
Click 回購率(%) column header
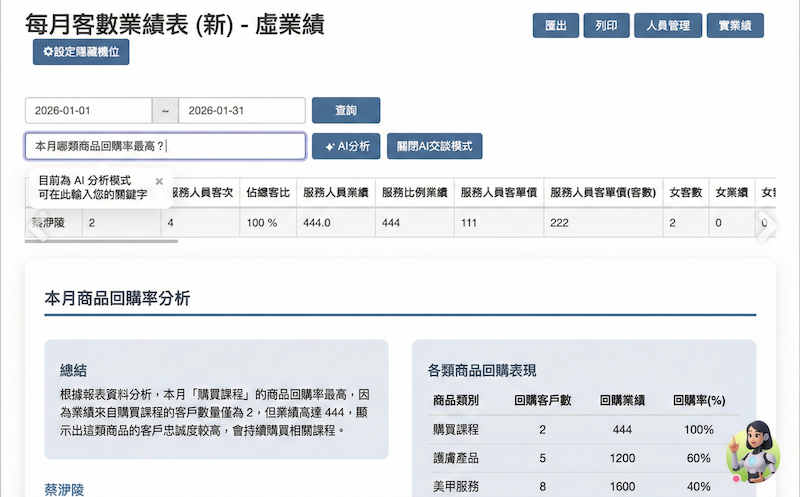pos(699,400)
